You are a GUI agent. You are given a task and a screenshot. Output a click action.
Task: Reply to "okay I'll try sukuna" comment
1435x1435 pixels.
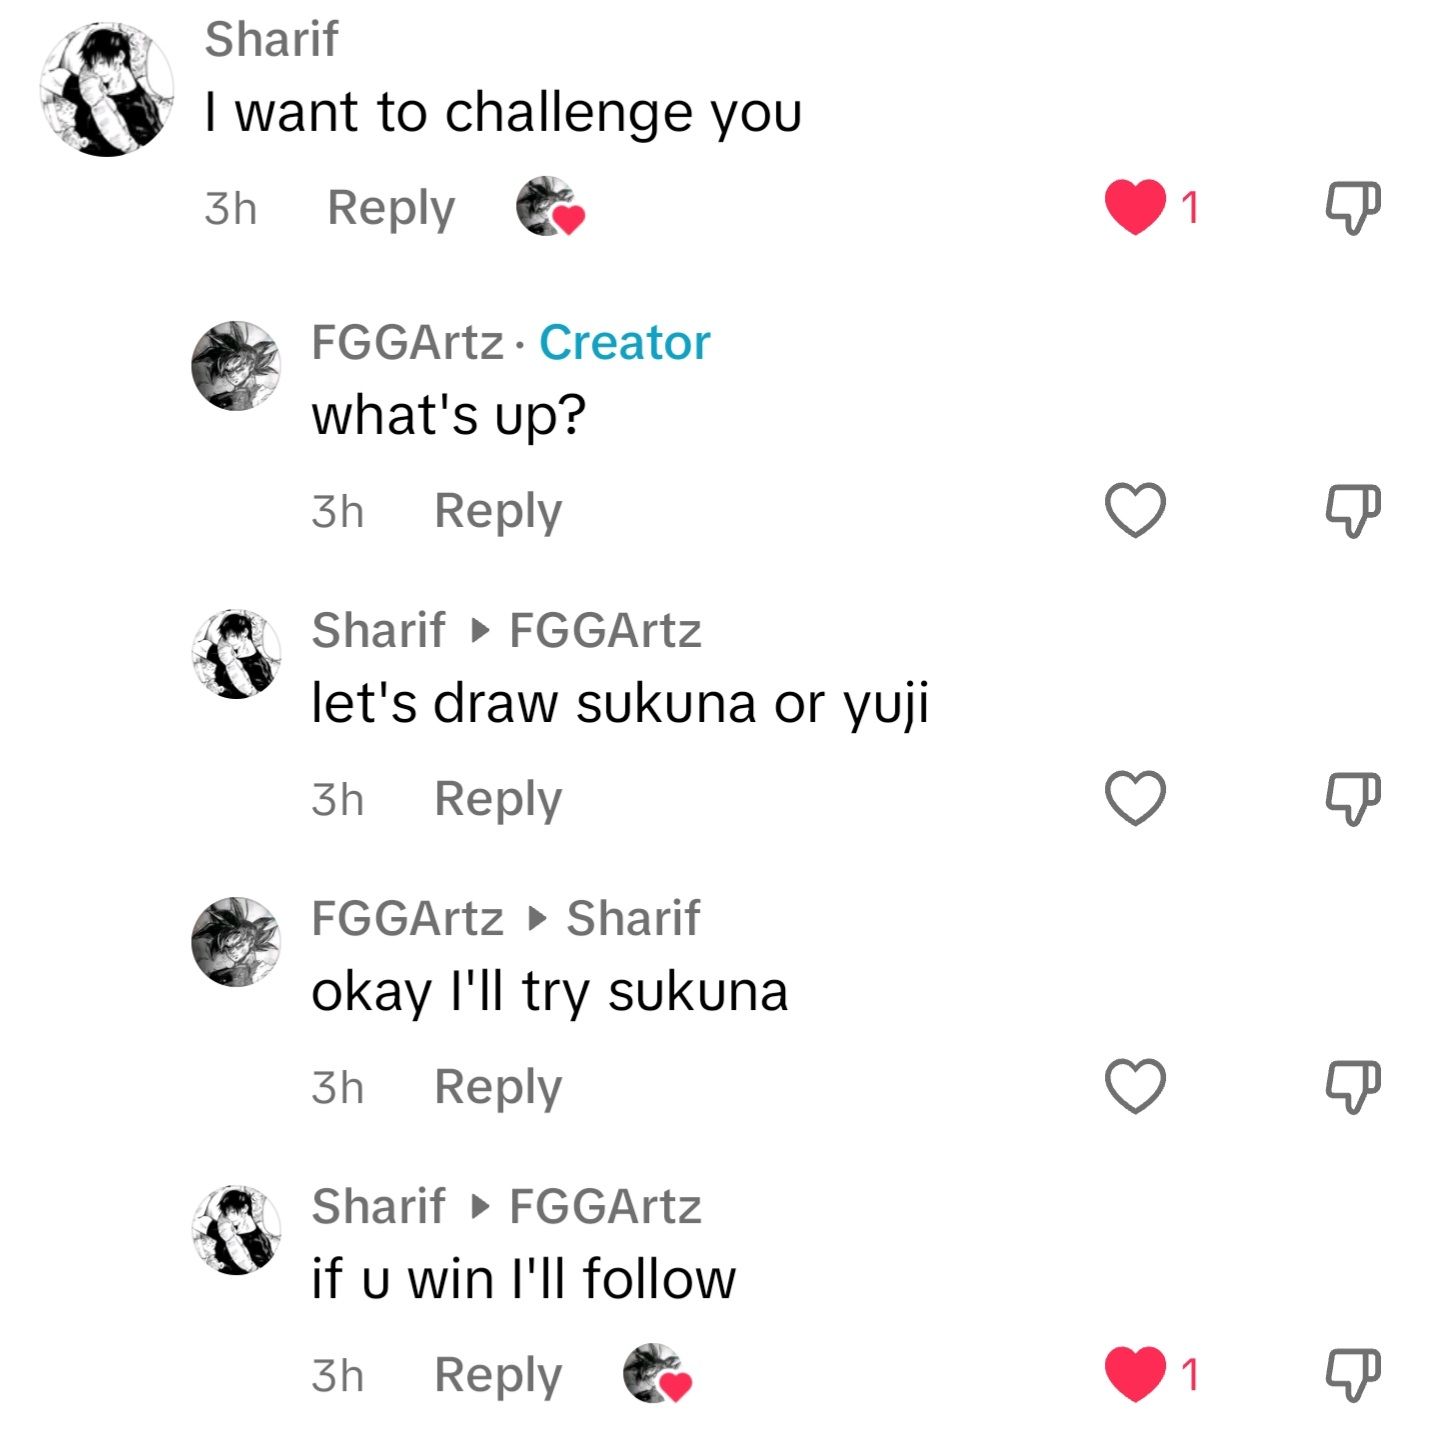(497, 1087)
